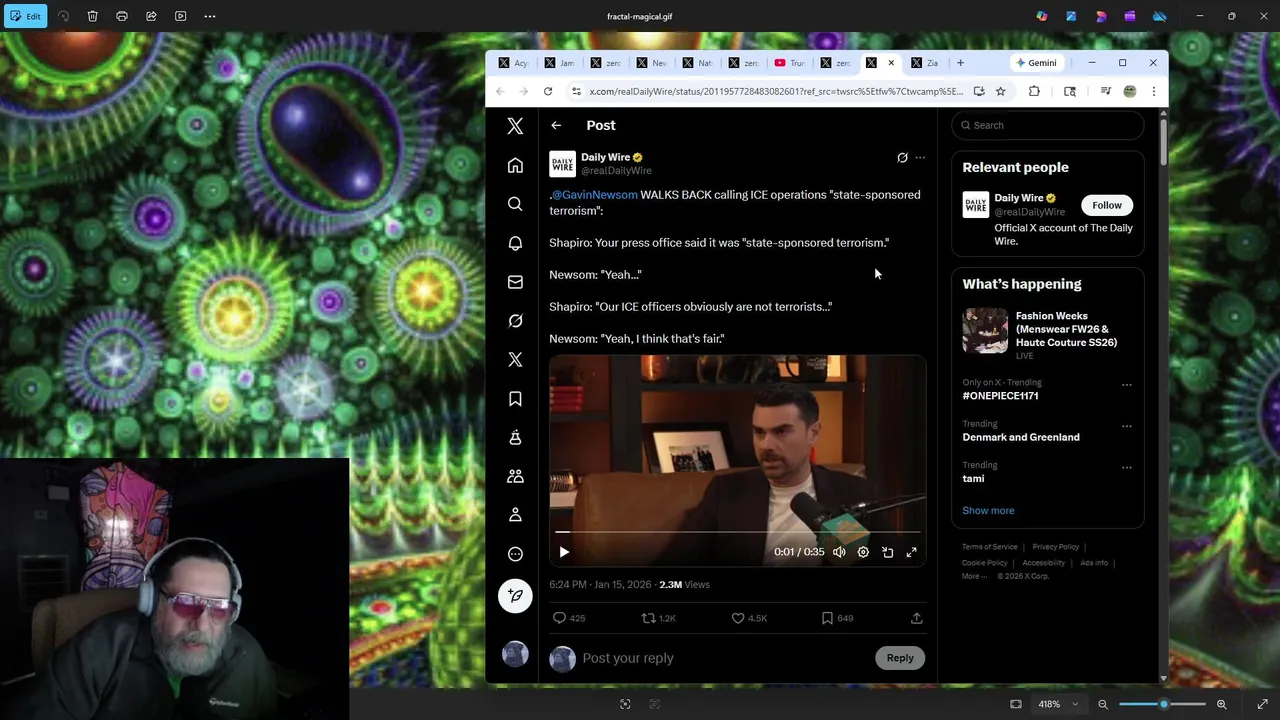The width and height of the screenshot is (1280, 720).
Task: Print the image using the printer icon
Action: click(x=122, y=16)
